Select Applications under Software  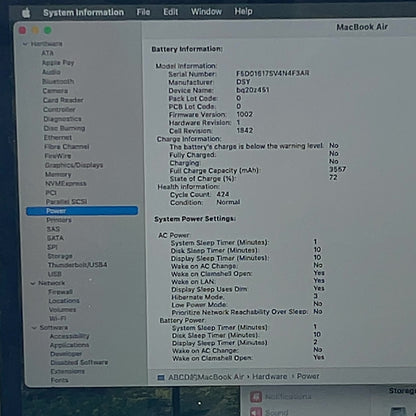pos(69,345)
